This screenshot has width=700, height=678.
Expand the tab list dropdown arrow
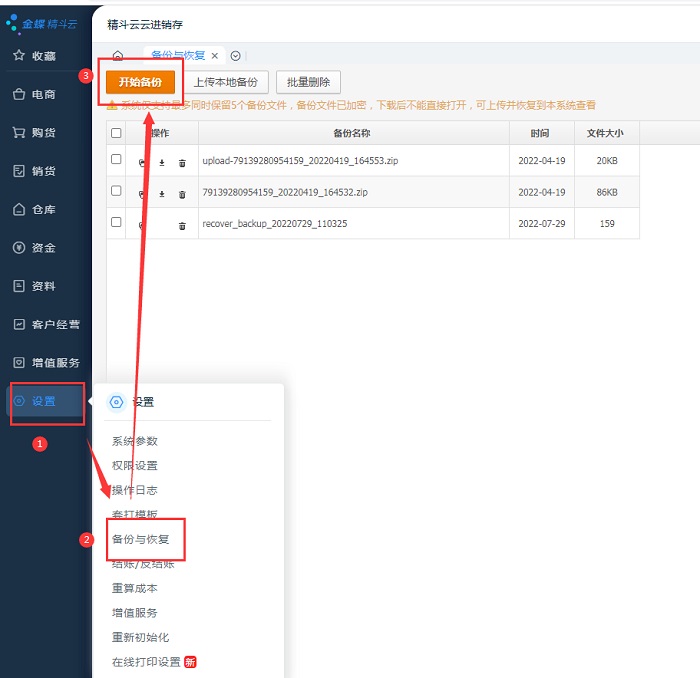tap(236, 56)
